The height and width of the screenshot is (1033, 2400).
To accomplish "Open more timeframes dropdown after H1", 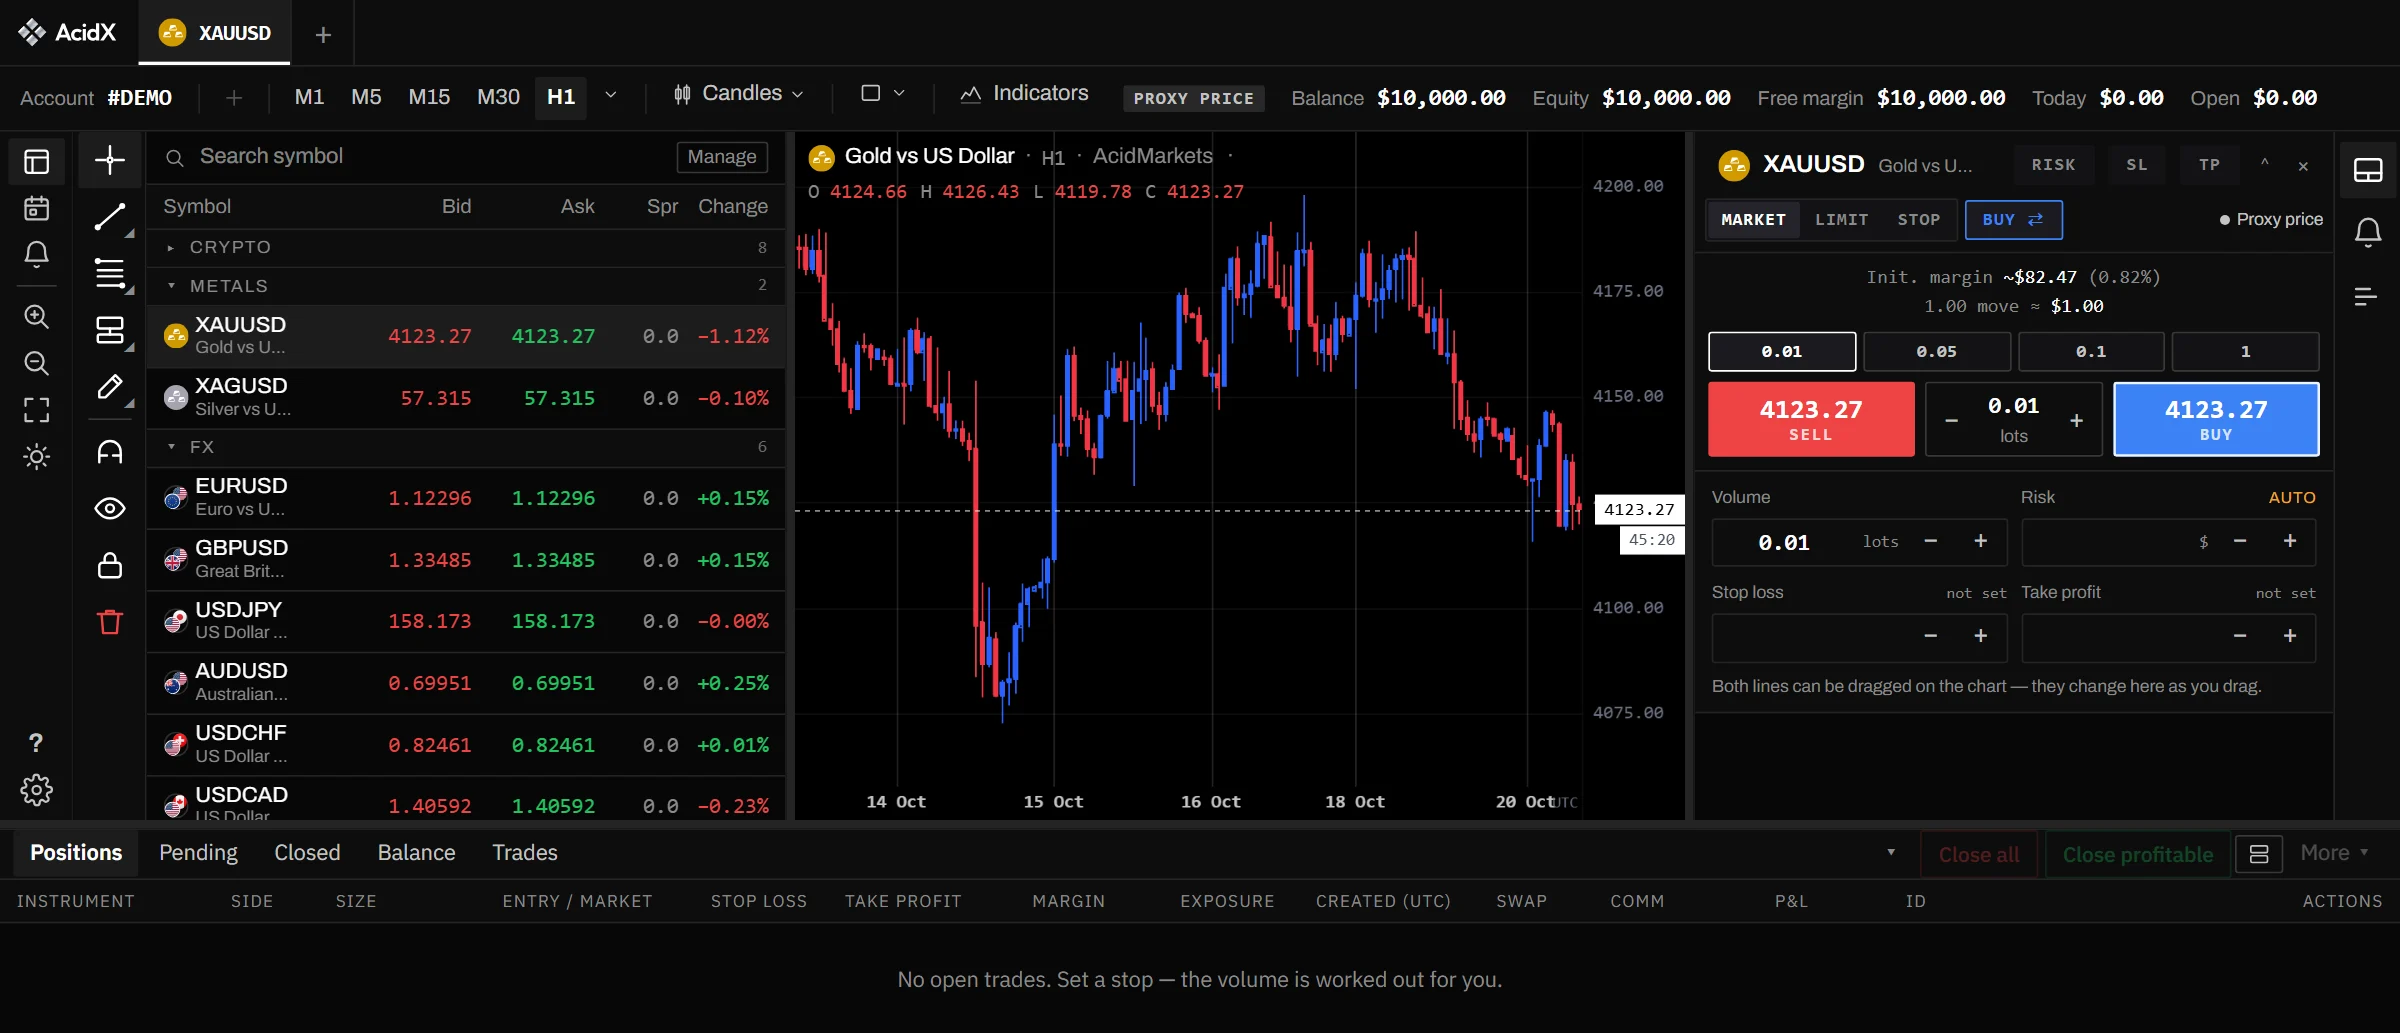I will click(611, 96).
